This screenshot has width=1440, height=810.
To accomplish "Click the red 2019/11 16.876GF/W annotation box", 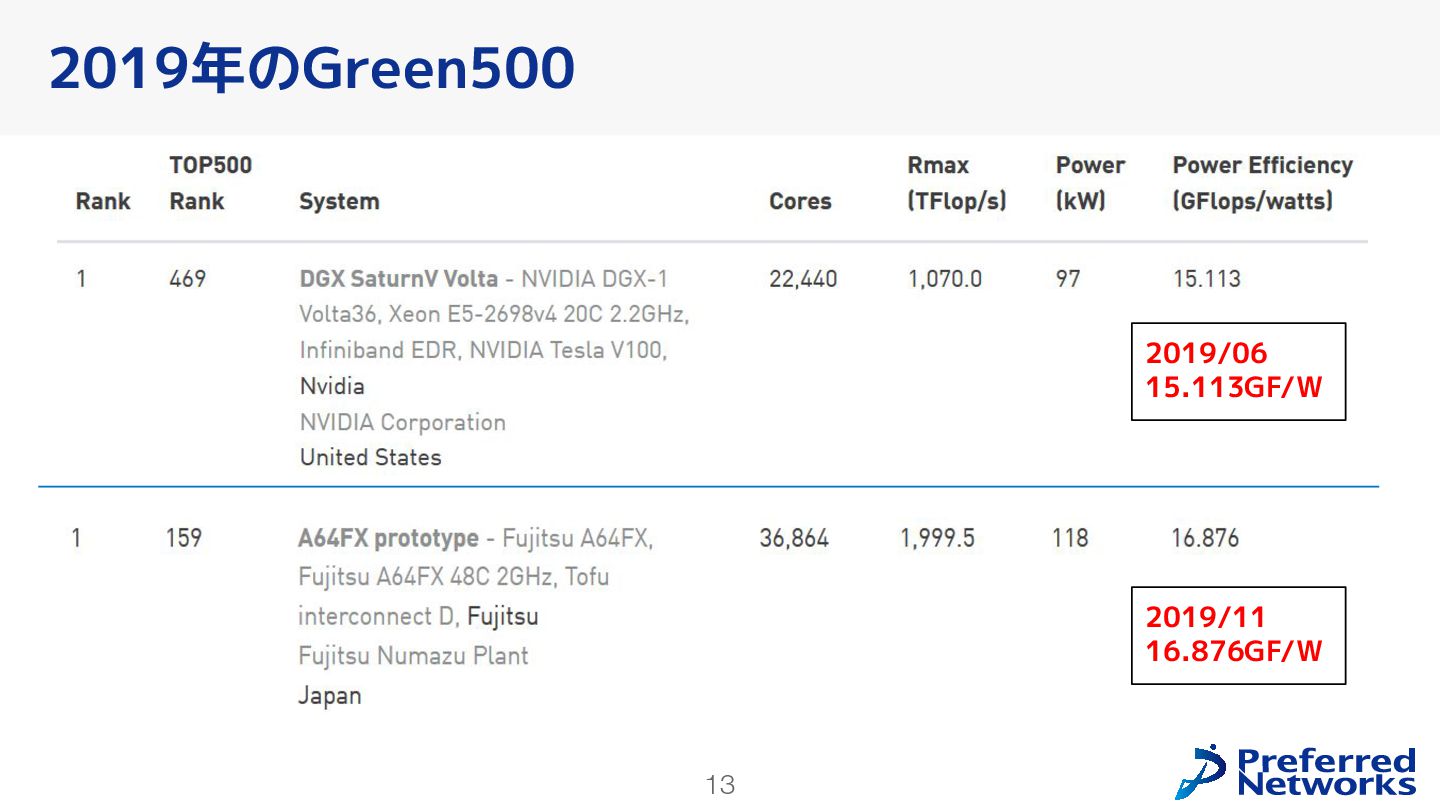I will click(1238, 635).
